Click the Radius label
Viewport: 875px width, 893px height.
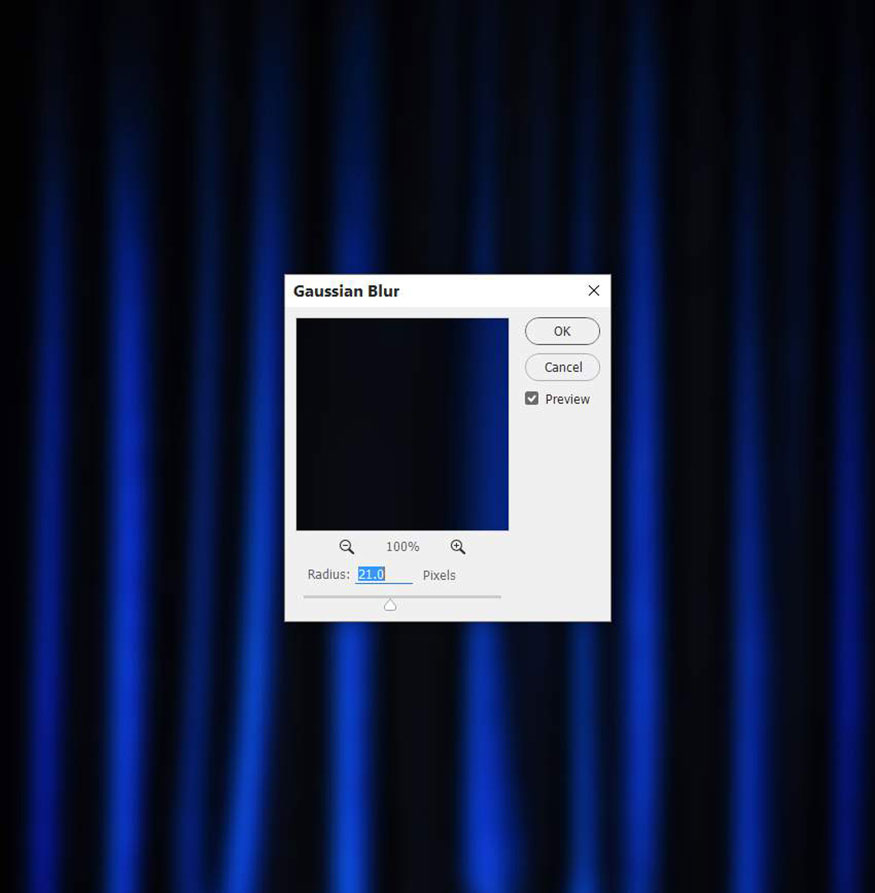[x=329, y=574]
